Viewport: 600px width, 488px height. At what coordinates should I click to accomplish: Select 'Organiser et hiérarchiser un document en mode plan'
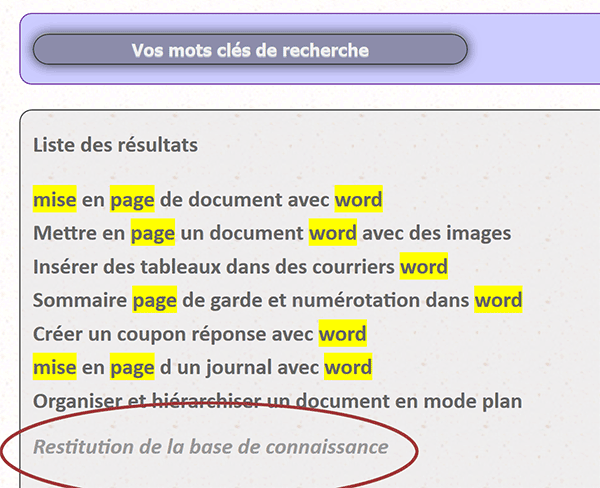point(277,401)
